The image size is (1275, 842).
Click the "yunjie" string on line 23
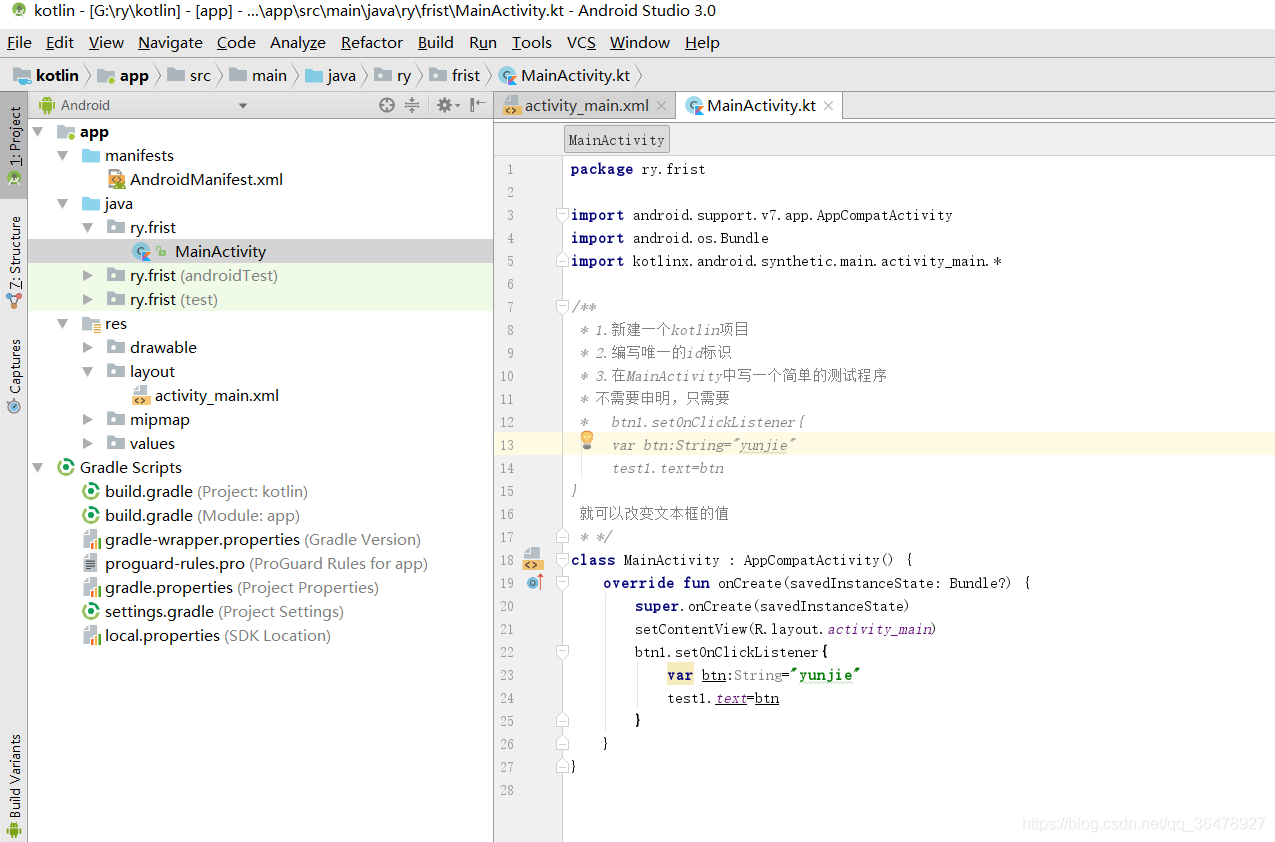[x=826, y=675]
